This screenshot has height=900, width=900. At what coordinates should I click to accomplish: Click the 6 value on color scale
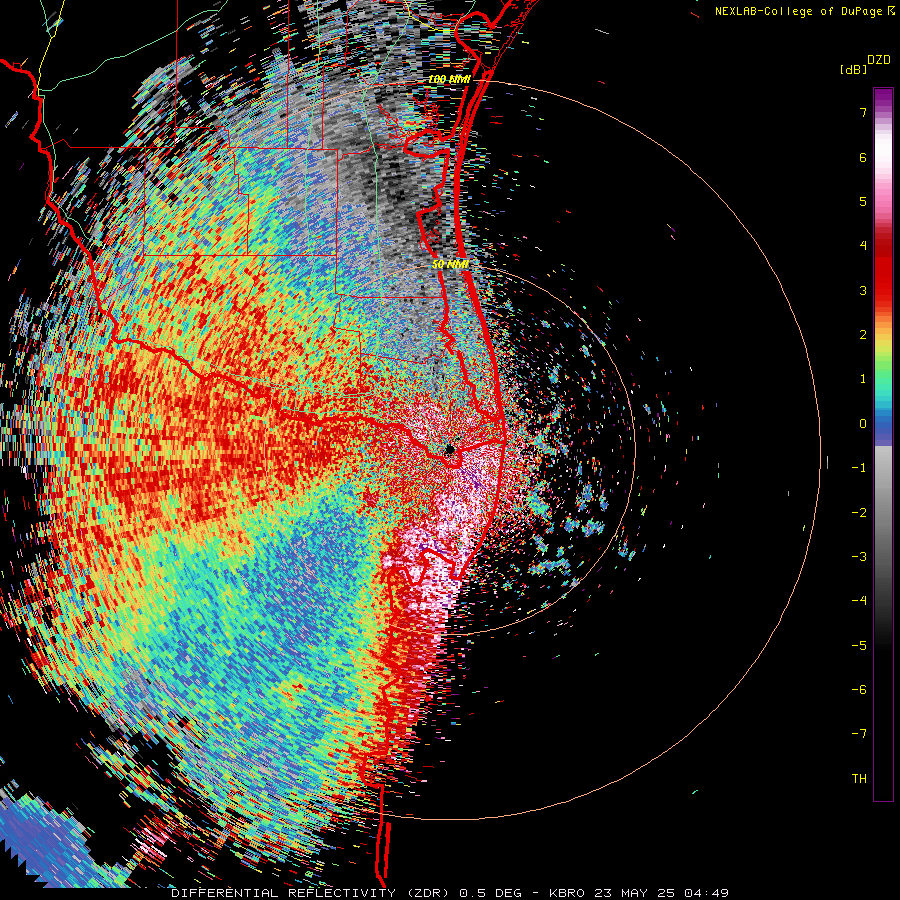(863, 157)
